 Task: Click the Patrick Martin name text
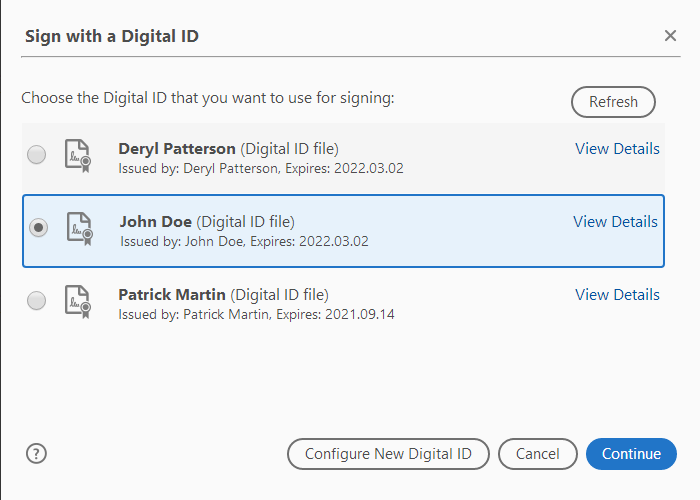tap(172, 295)
